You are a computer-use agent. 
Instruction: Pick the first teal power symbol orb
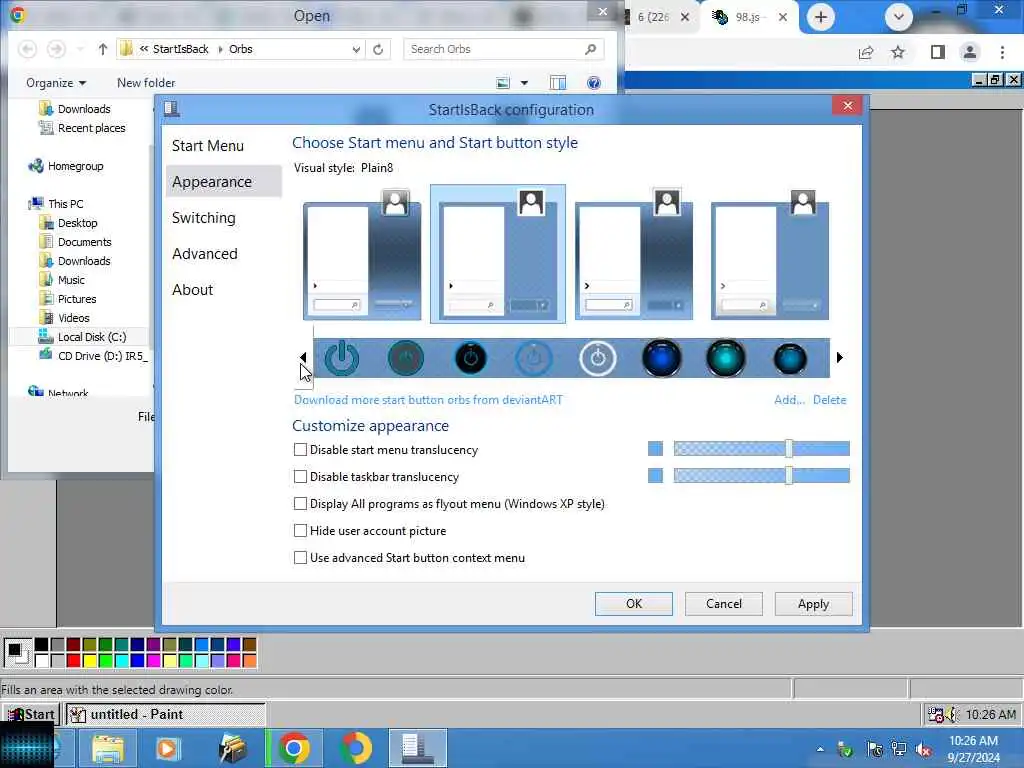coord(342,358)
